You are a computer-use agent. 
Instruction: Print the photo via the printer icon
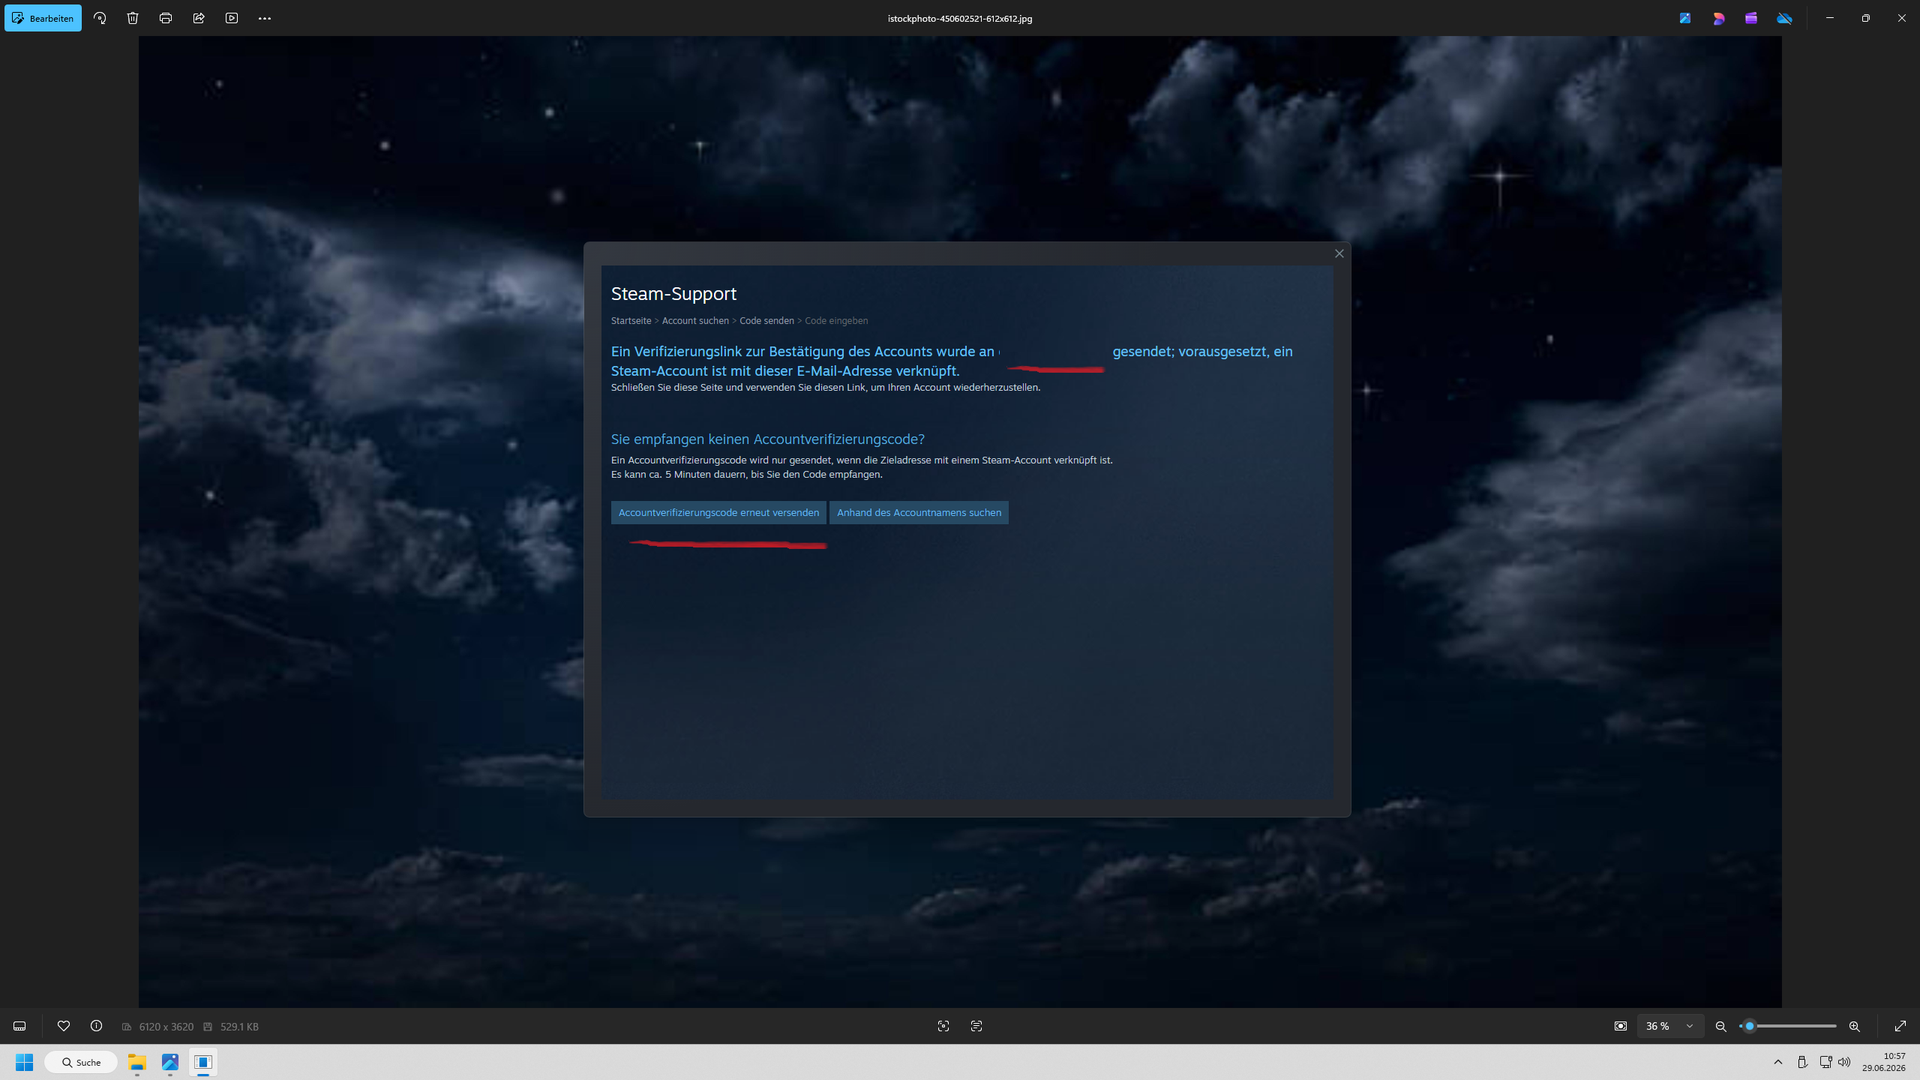point(166,18)
